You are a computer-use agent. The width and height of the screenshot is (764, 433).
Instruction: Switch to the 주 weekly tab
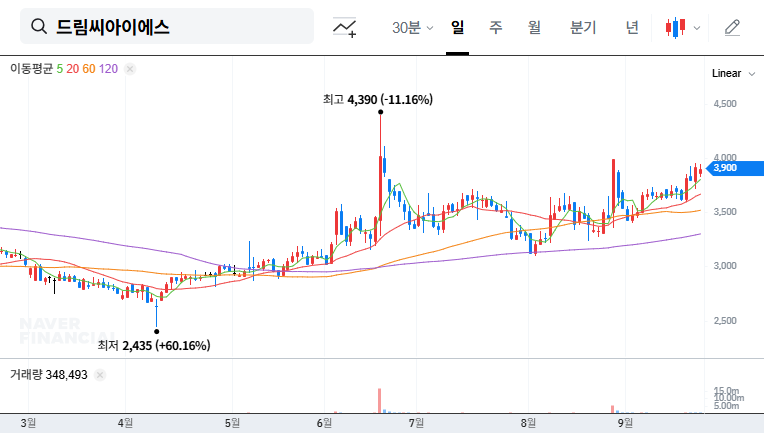tap(496, 27)
